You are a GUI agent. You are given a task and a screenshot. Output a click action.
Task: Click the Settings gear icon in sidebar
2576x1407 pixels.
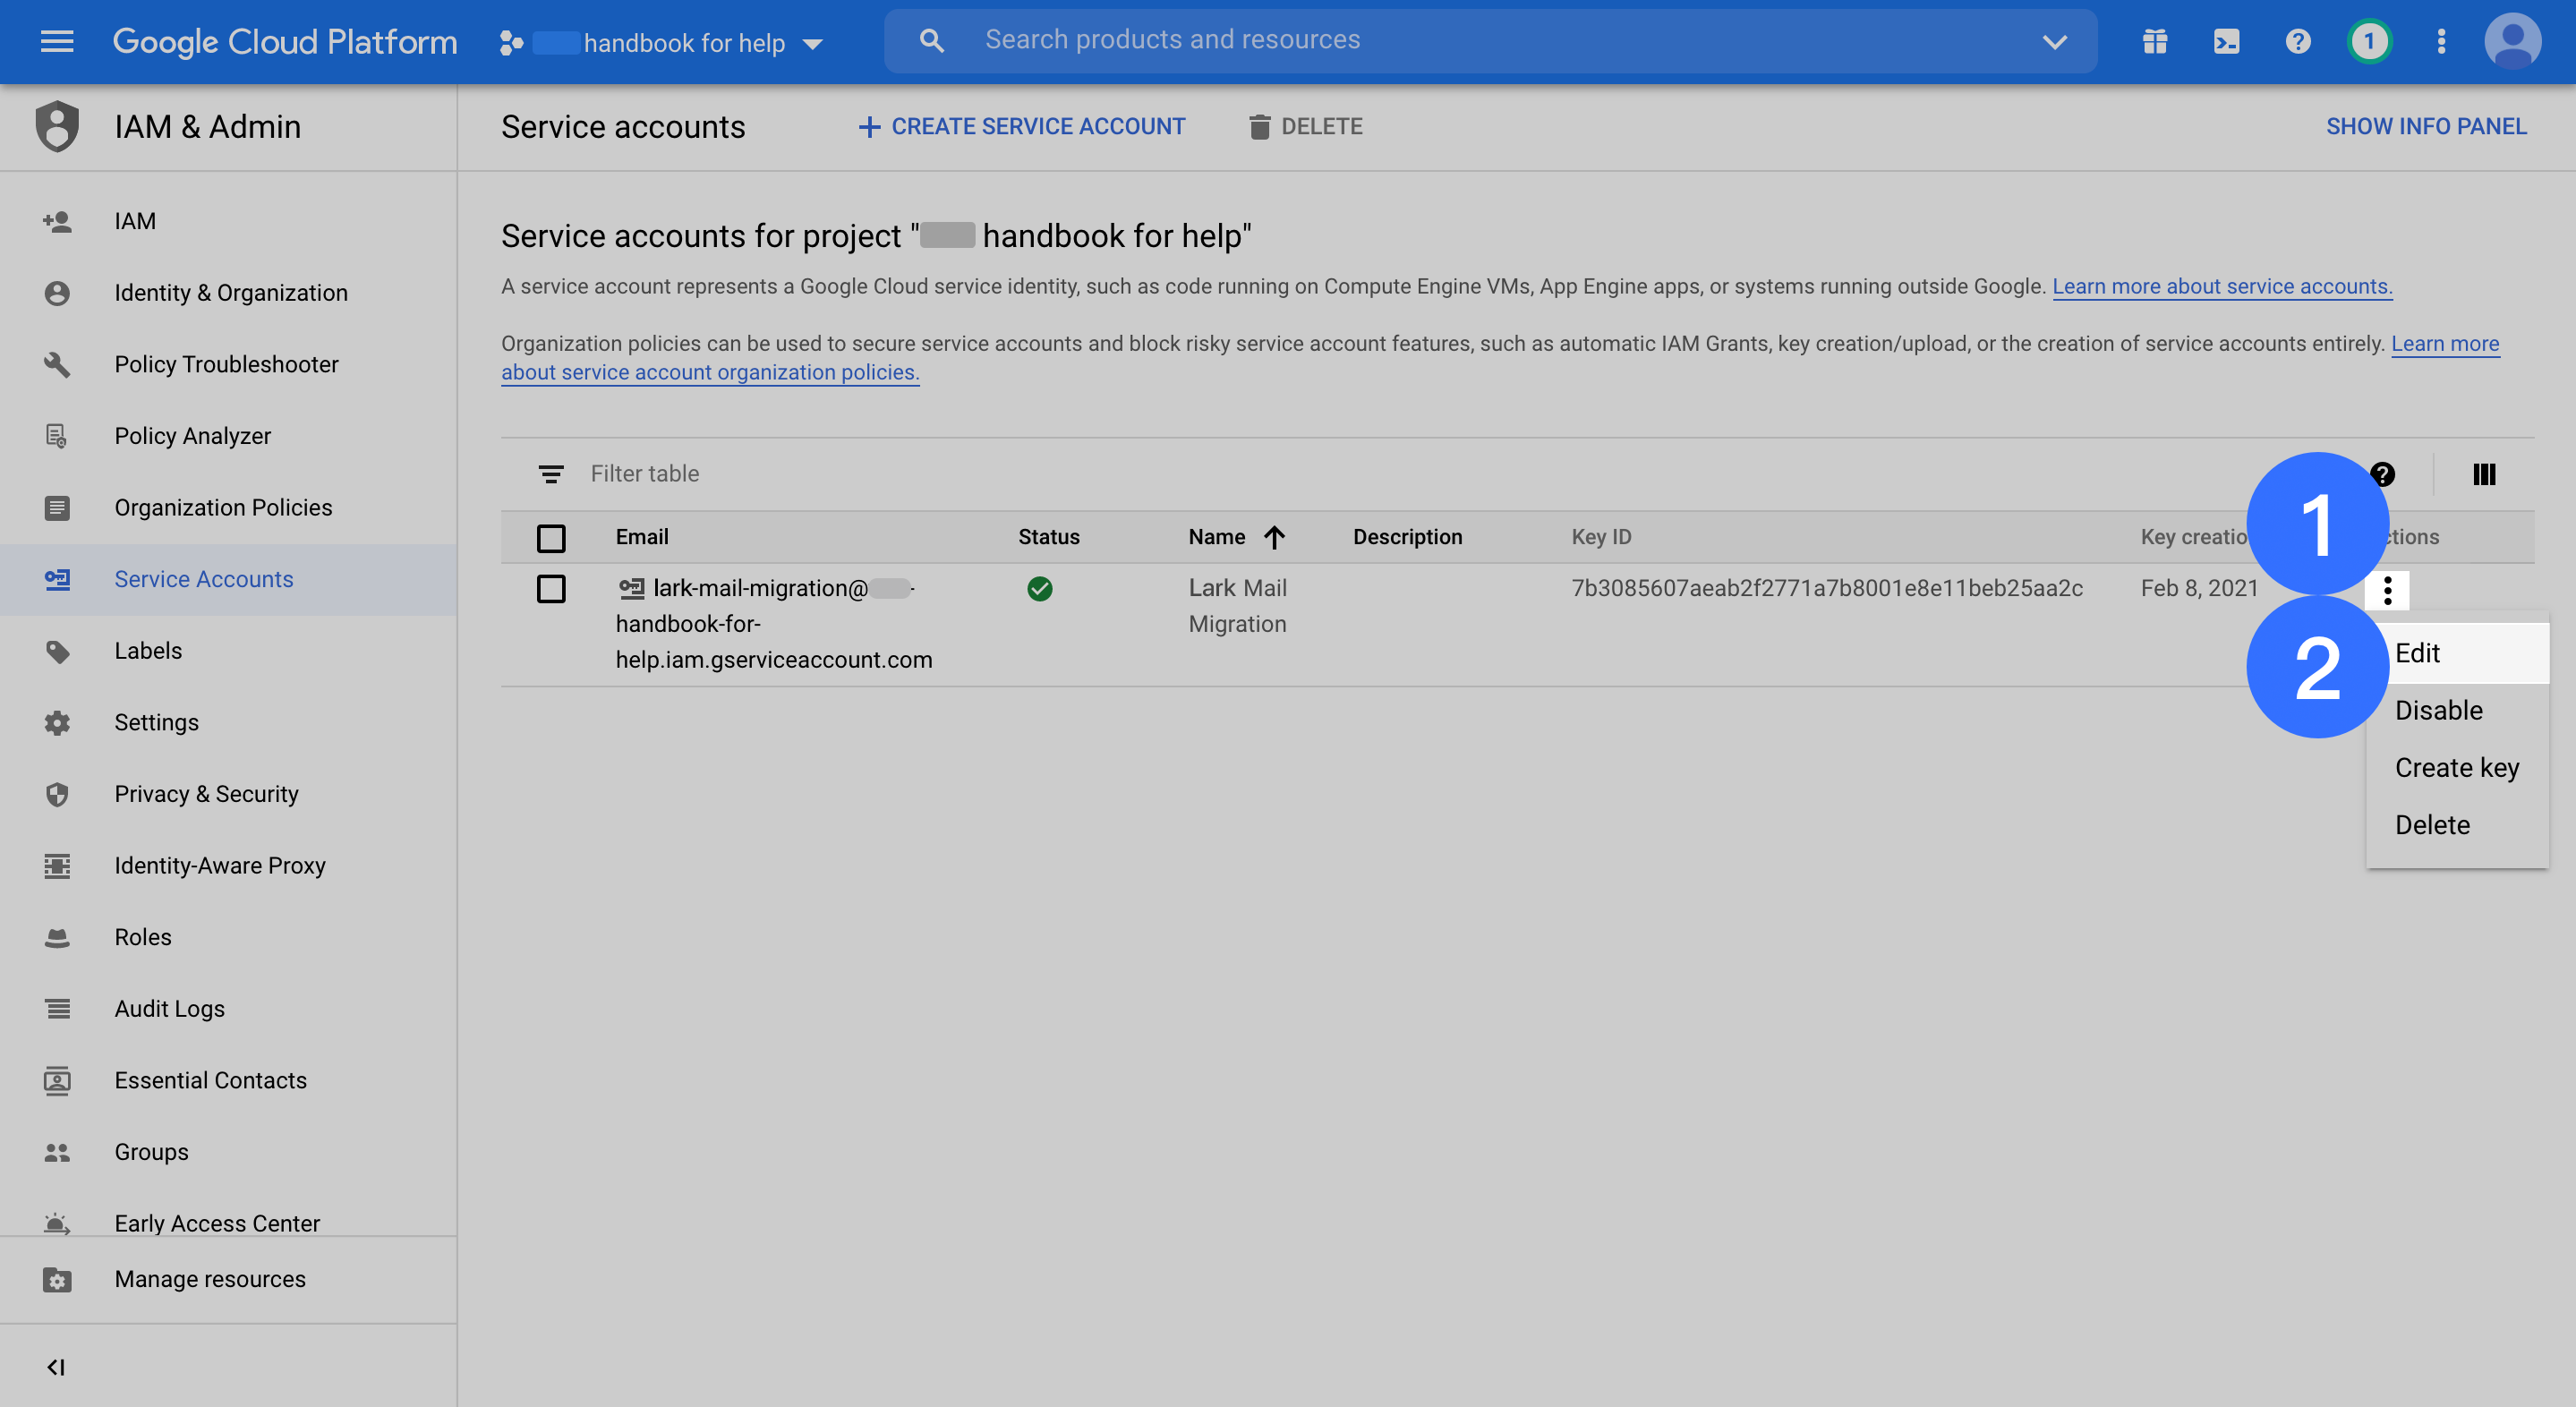pos(57,723)
